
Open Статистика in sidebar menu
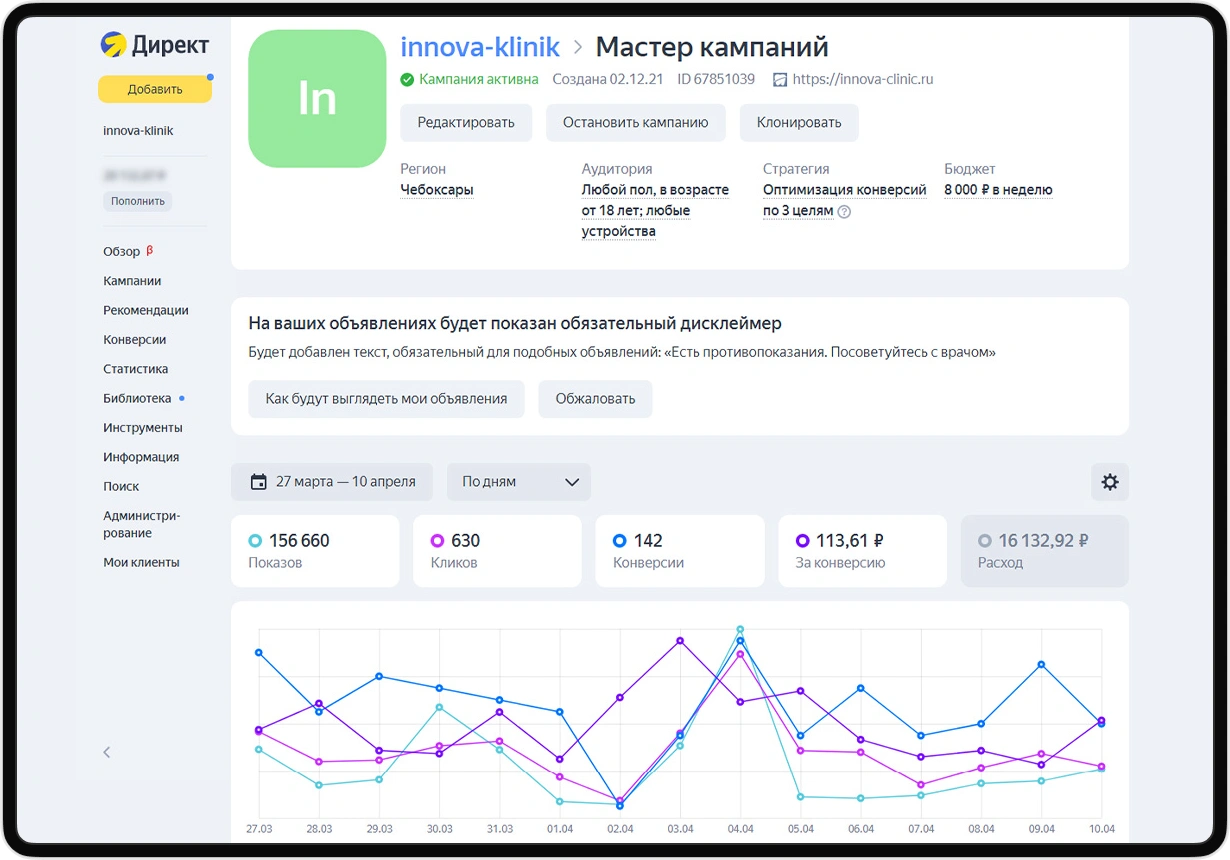[x=135, y=369]
